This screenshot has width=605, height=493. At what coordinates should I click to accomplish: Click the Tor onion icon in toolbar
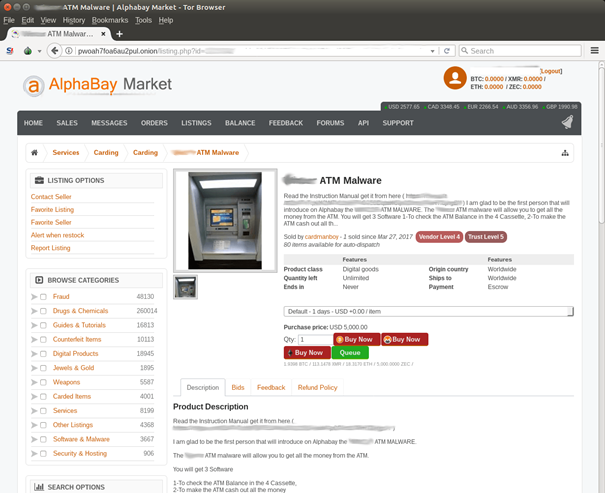tap(28, 50)
